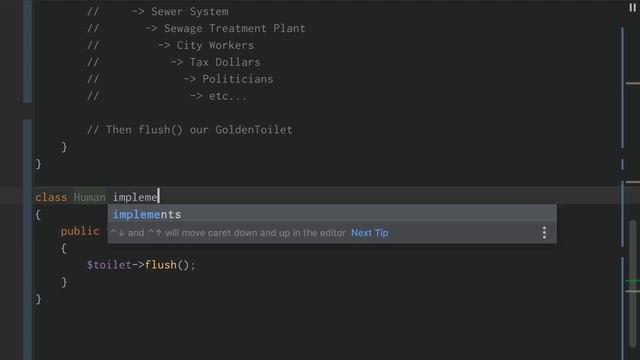Open the completion popup options menu
Screen dimensions: 640x360
544,233
